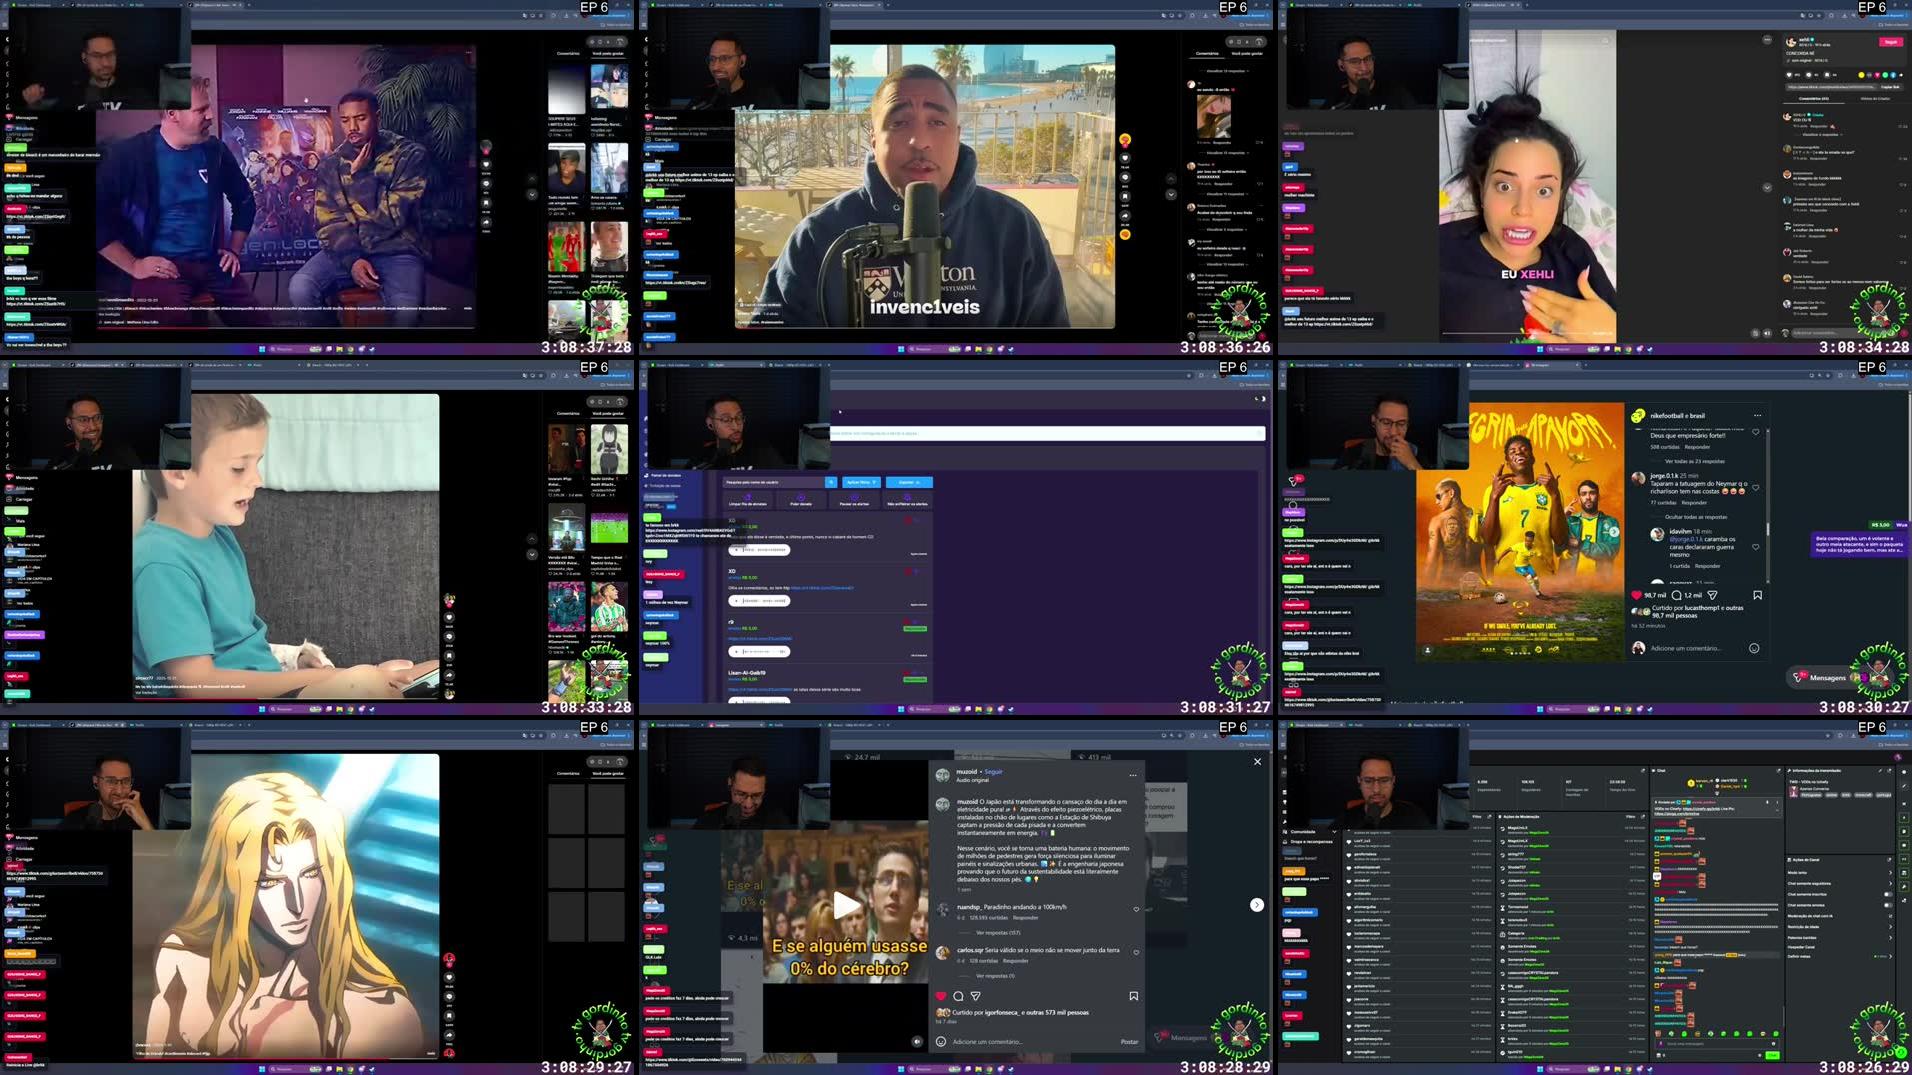Image resolution: width=1912 pixels, height=1075 pixels.
Task: Play the '0% do cérebro' video
Action: point(846,906)
